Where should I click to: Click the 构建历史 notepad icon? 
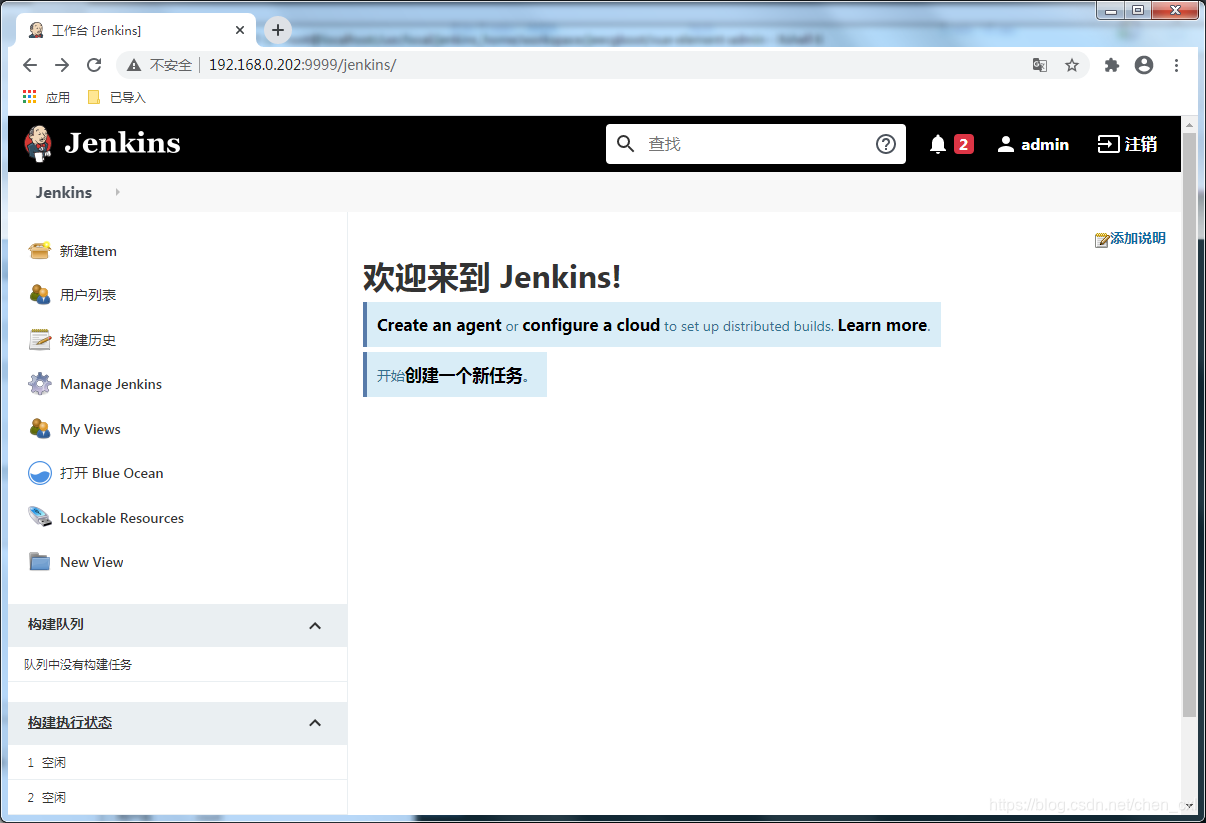click(x=40, y=340)
